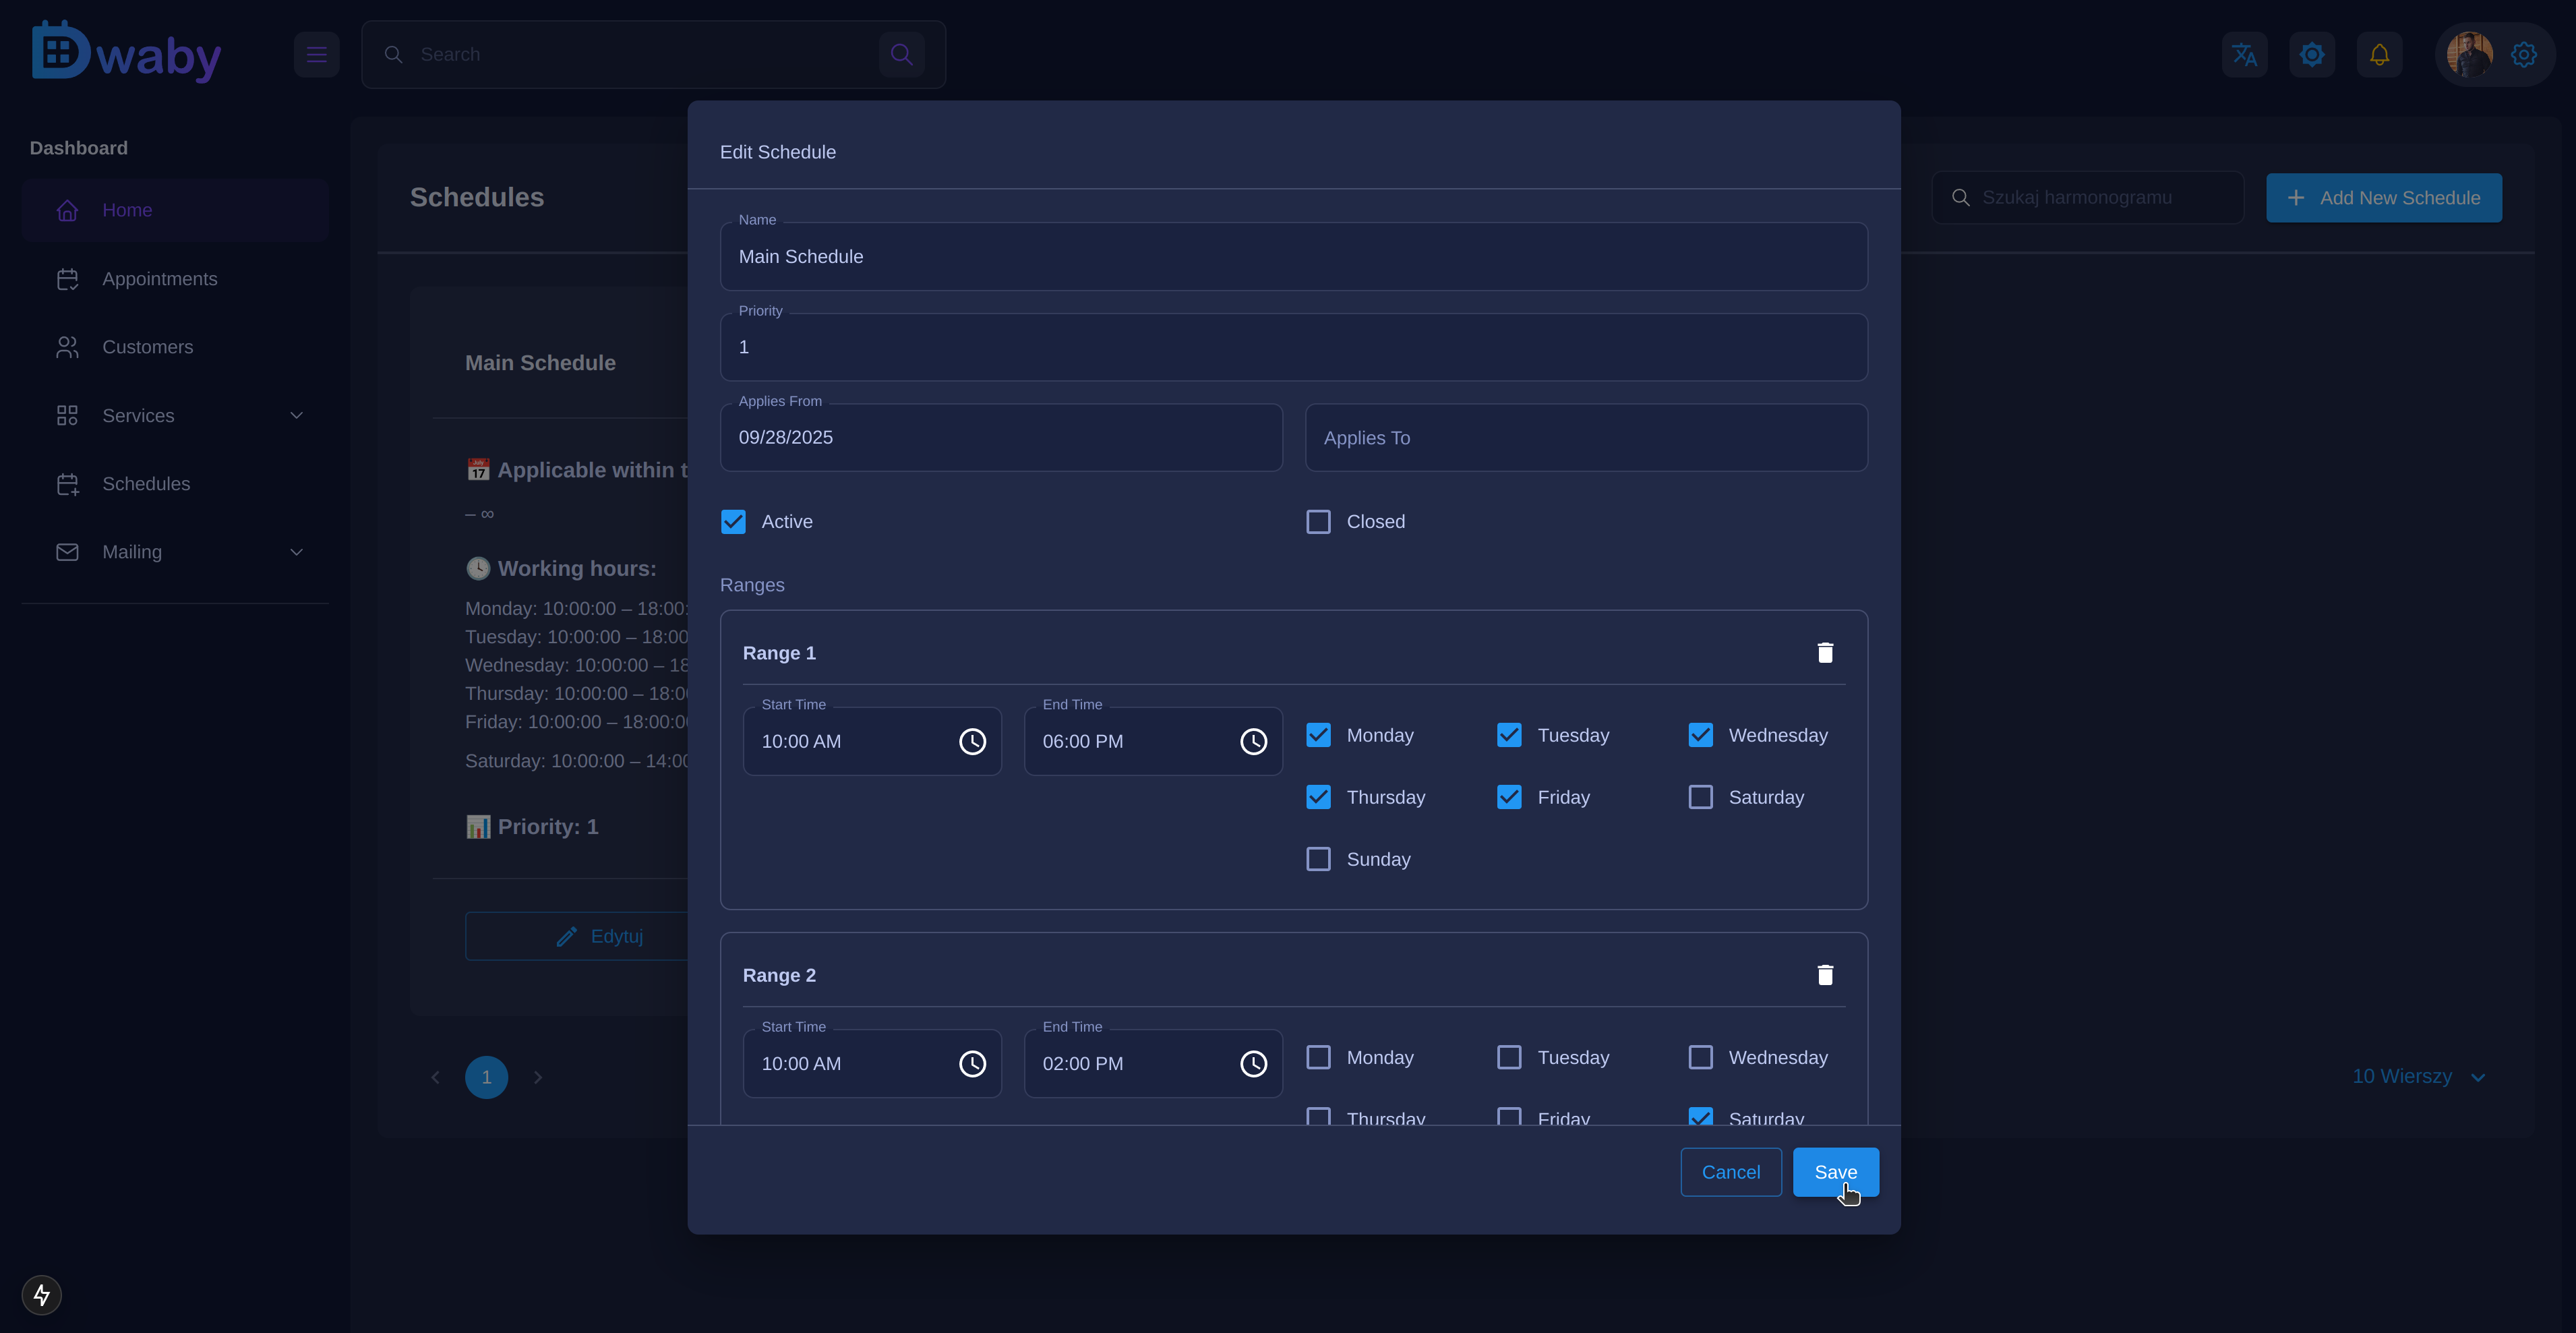Expand the Services section
The height and width of the screenshot is (1333, 2576).
point(296,415)
